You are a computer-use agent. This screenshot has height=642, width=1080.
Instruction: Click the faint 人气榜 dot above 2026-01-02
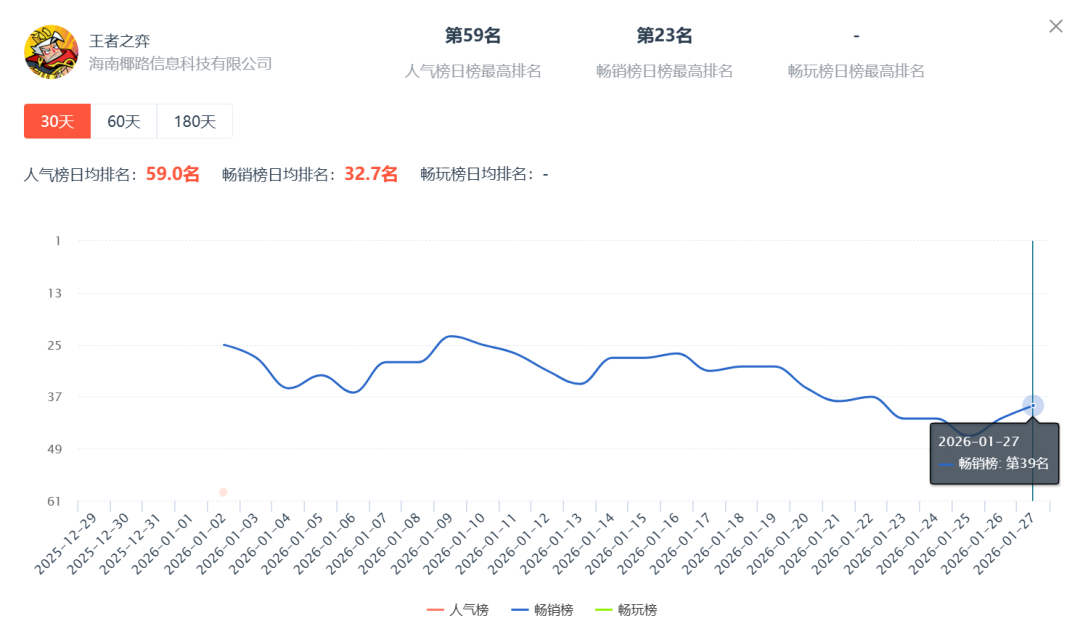coord(223,492)
